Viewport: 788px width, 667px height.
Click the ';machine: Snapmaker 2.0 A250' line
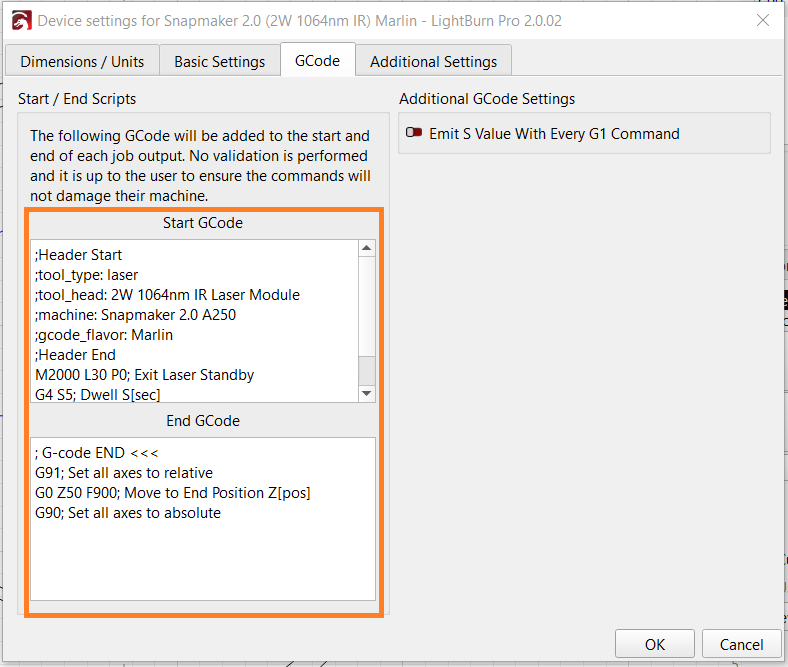point(135,315)
